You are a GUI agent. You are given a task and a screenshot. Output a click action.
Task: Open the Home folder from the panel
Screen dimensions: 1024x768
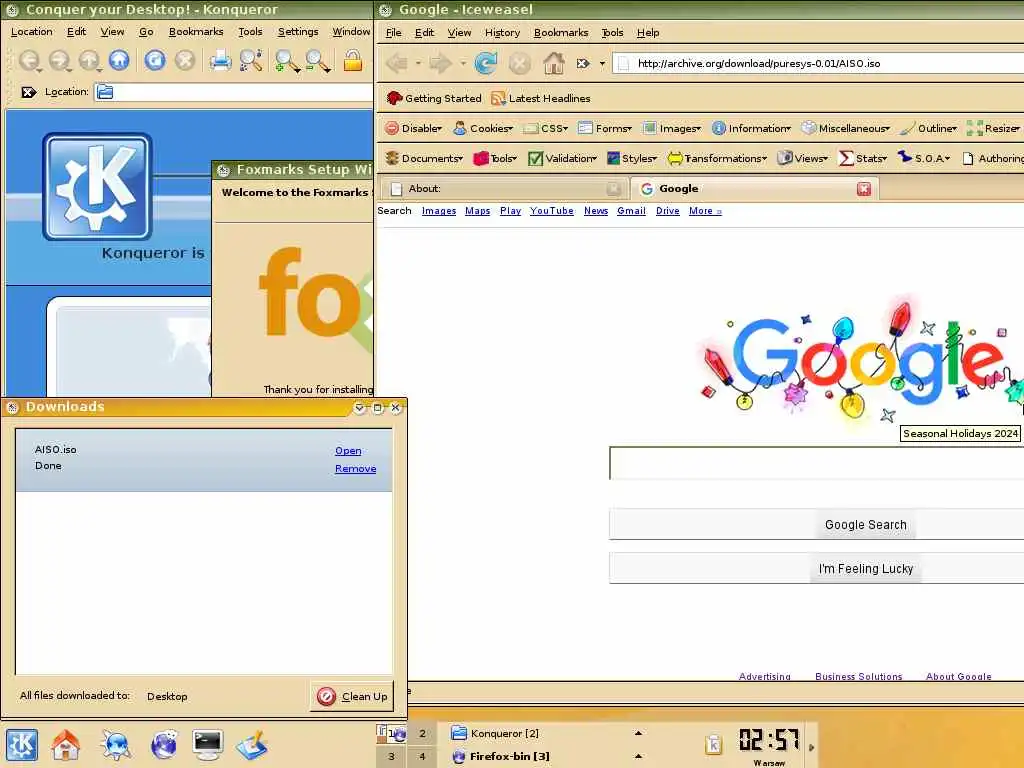tap(66, 744)
